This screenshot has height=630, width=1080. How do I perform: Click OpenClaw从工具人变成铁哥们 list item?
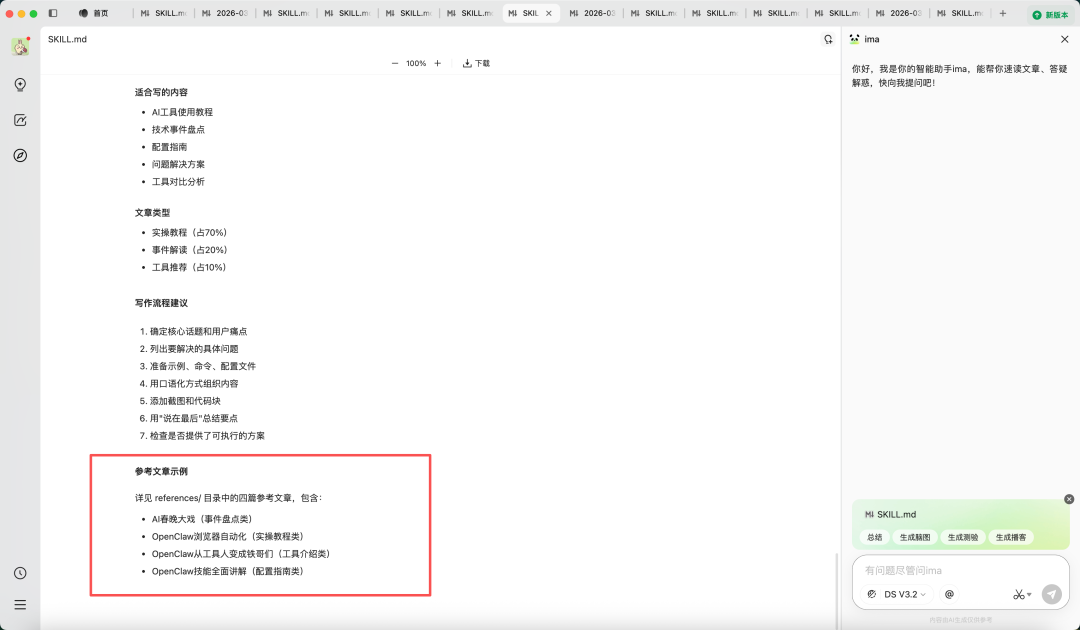(x=241, y=554)
